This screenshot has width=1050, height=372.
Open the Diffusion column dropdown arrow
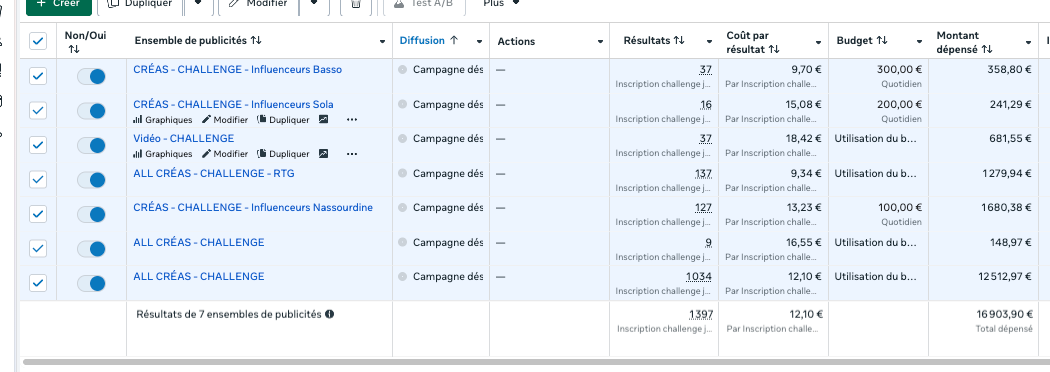(479, 41)
